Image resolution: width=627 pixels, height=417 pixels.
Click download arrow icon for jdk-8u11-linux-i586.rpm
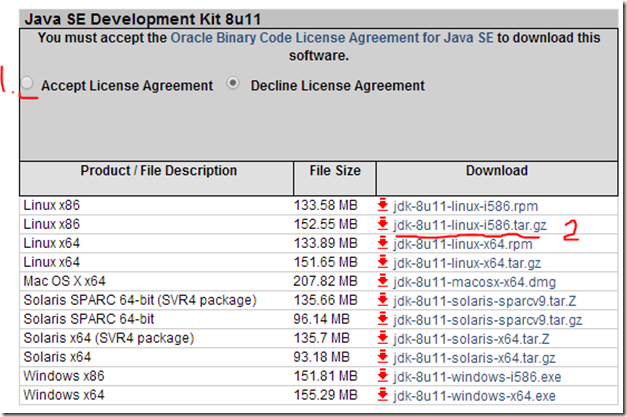point(383,205)
